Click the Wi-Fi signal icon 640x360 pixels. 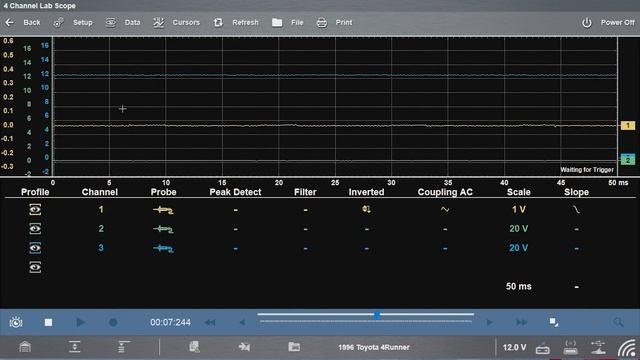[627, 348]
